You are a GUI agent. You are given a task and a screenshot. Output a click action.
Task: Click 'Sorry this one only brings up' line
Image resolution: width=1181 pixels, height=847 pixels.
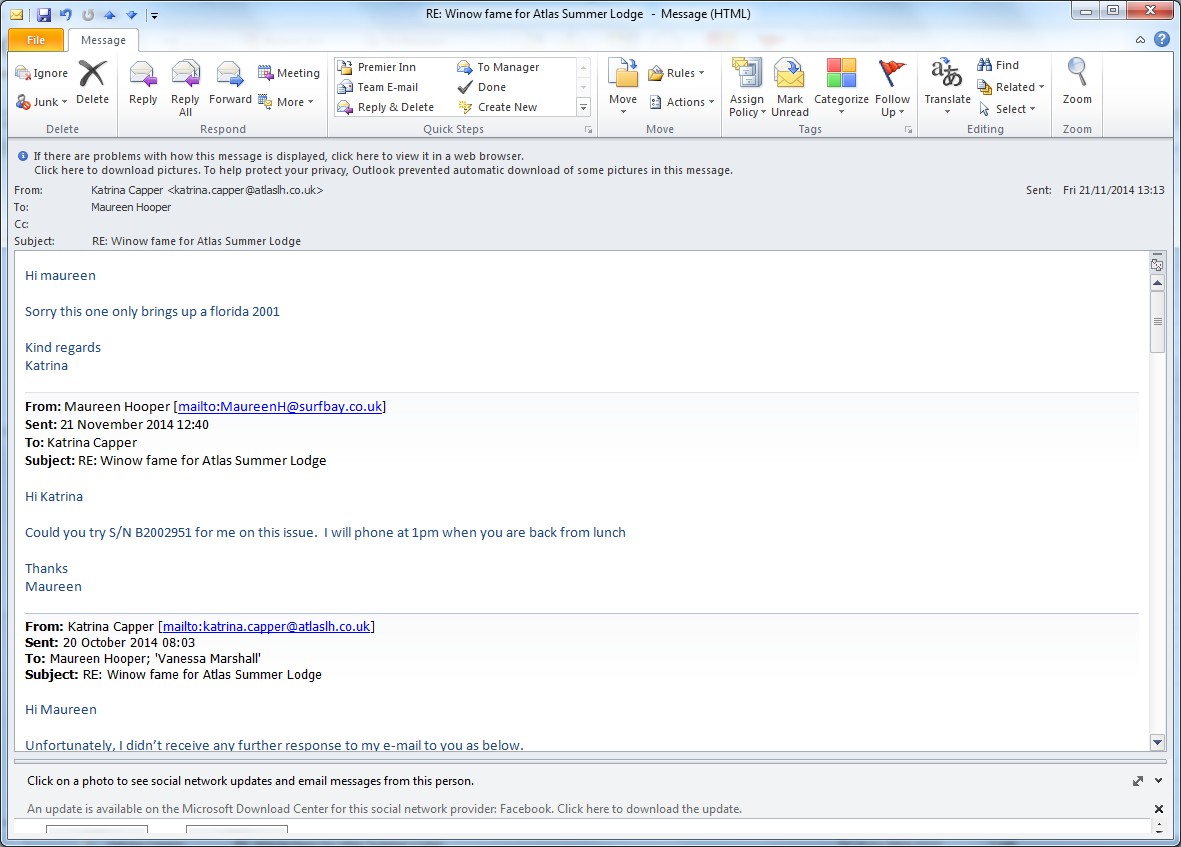point(152,312)
